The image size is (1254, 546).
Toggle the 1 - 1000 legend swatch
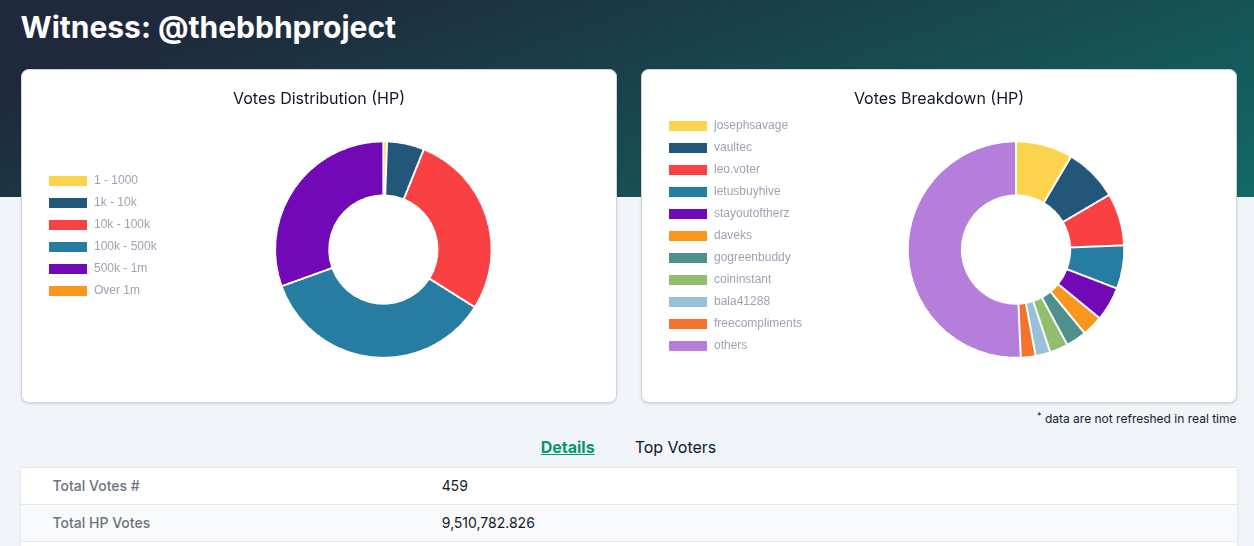(x=68, y=181)
